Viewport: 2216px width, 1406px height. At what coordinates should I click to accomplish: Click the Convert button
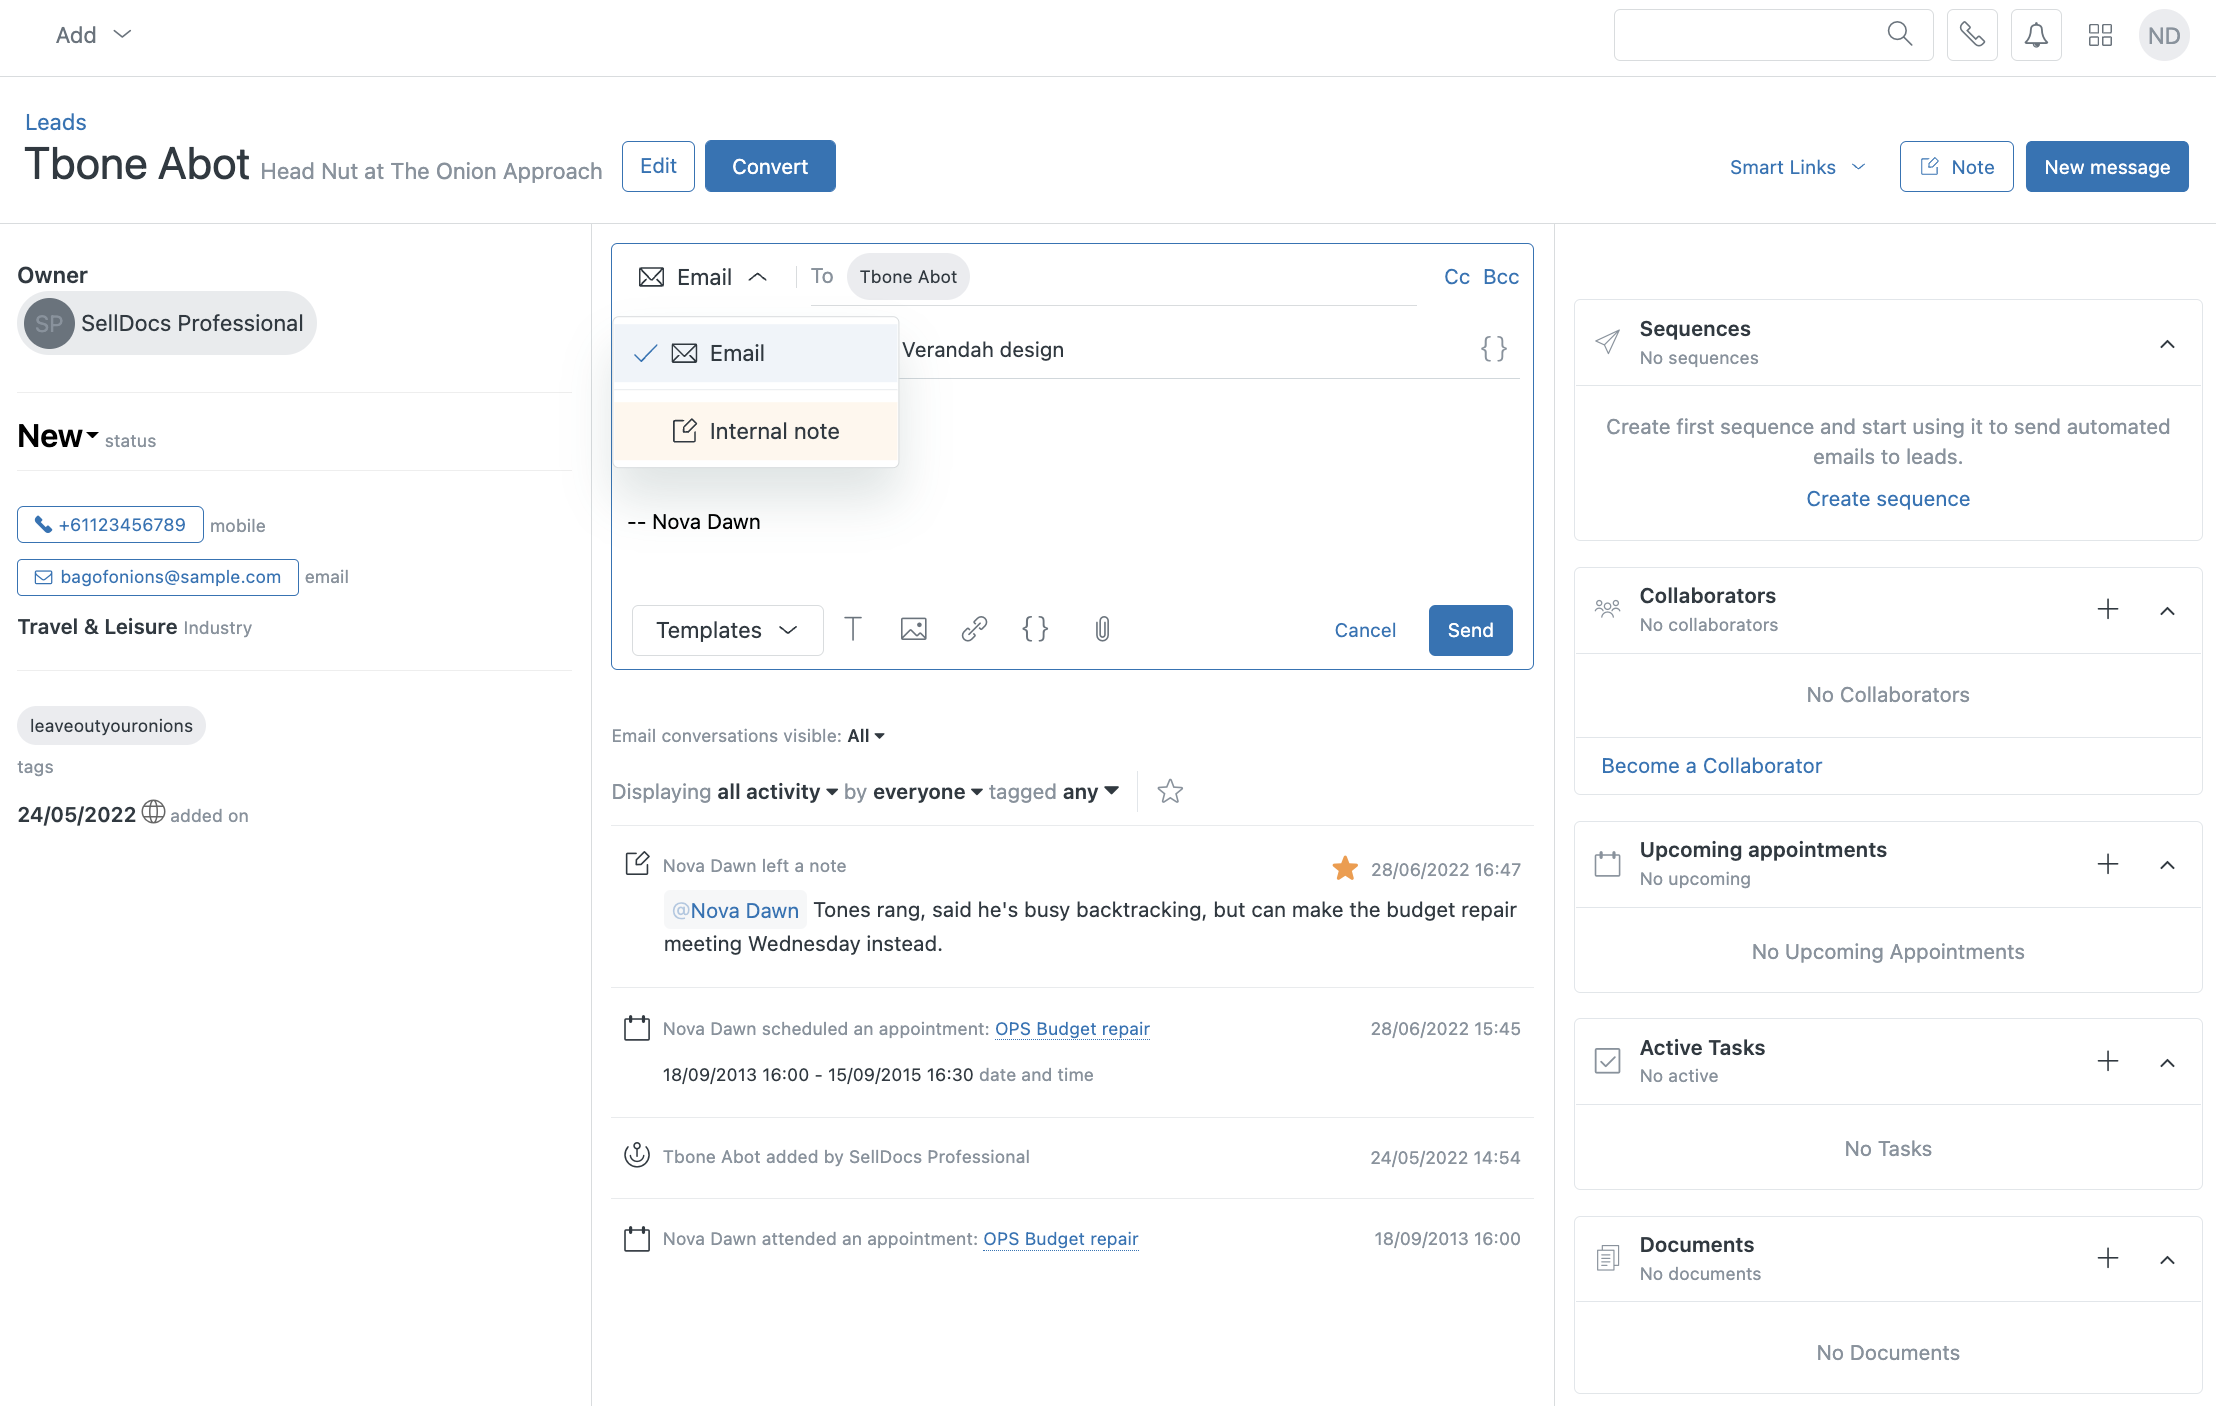769,166
